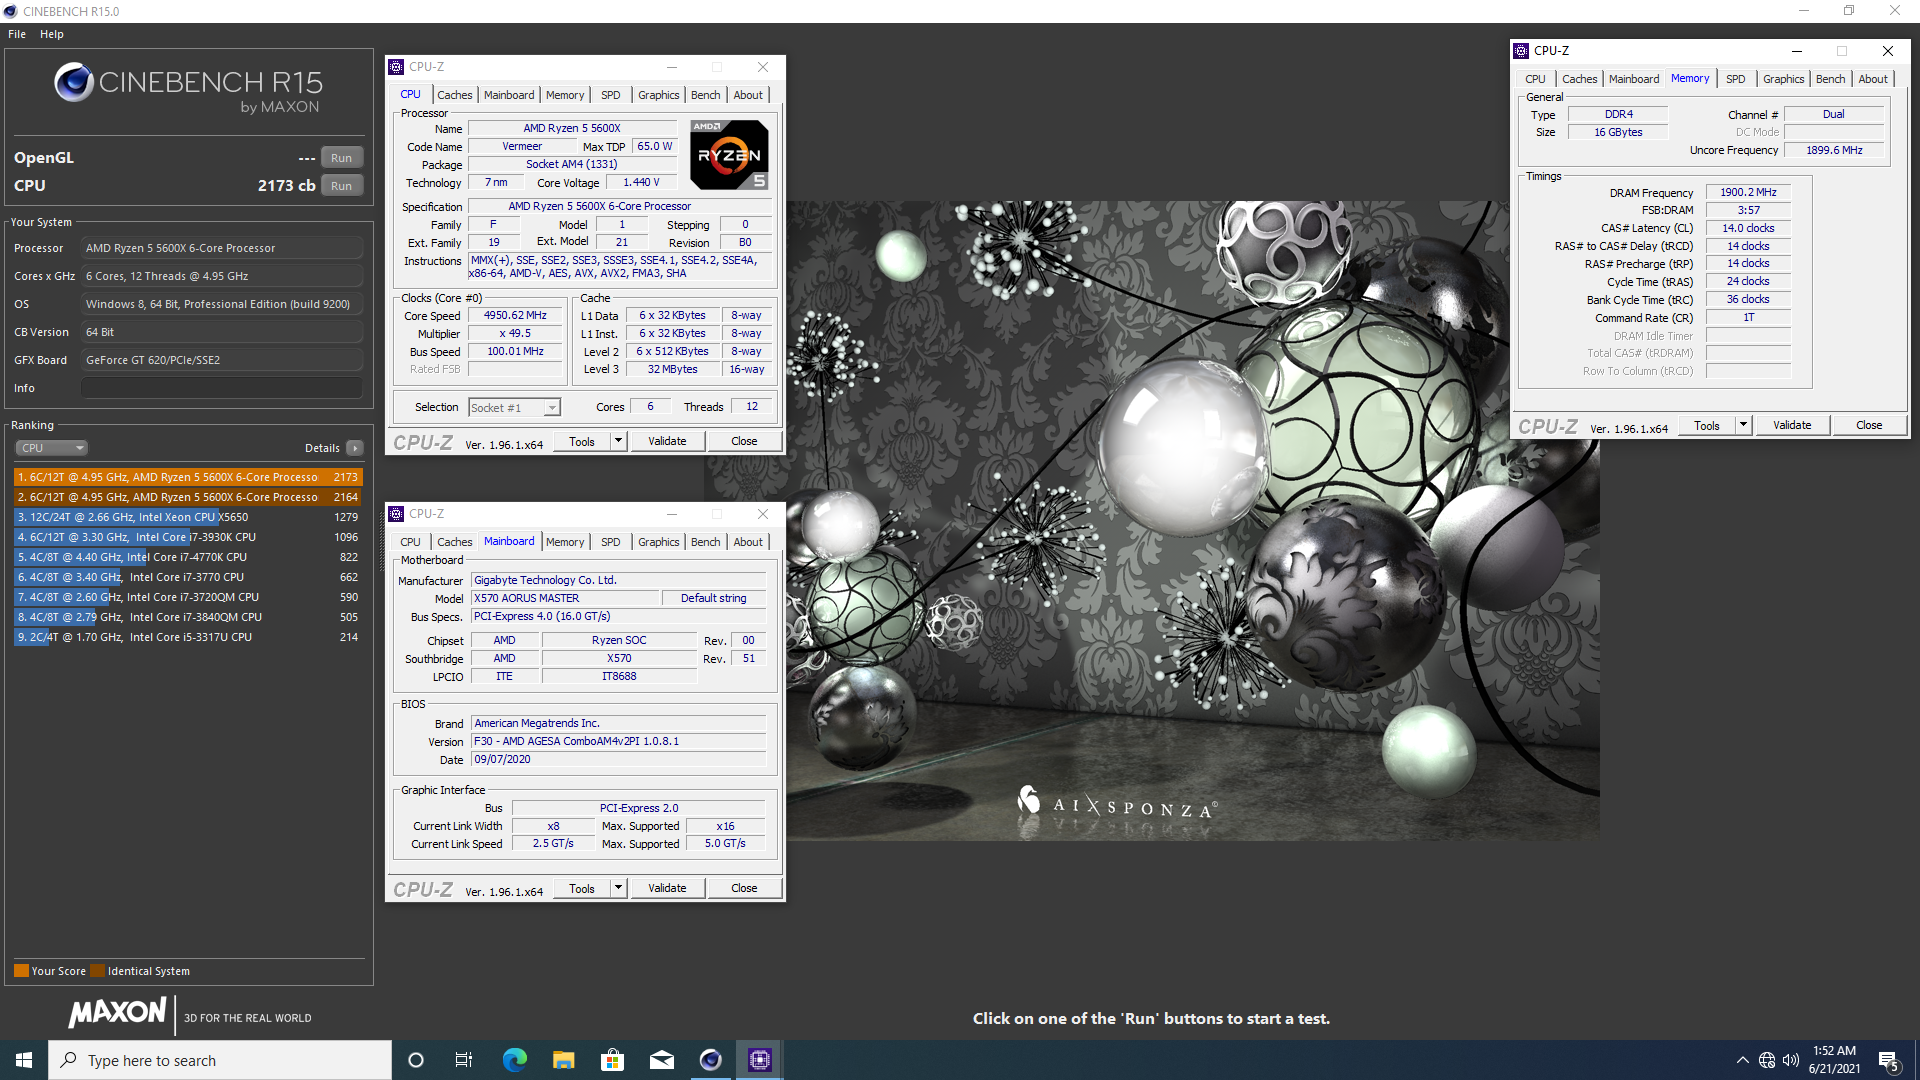Switch to Bench tab in top CPU-Z window
Viewport: 1920px width, 1080px height.
coord(705,95)
